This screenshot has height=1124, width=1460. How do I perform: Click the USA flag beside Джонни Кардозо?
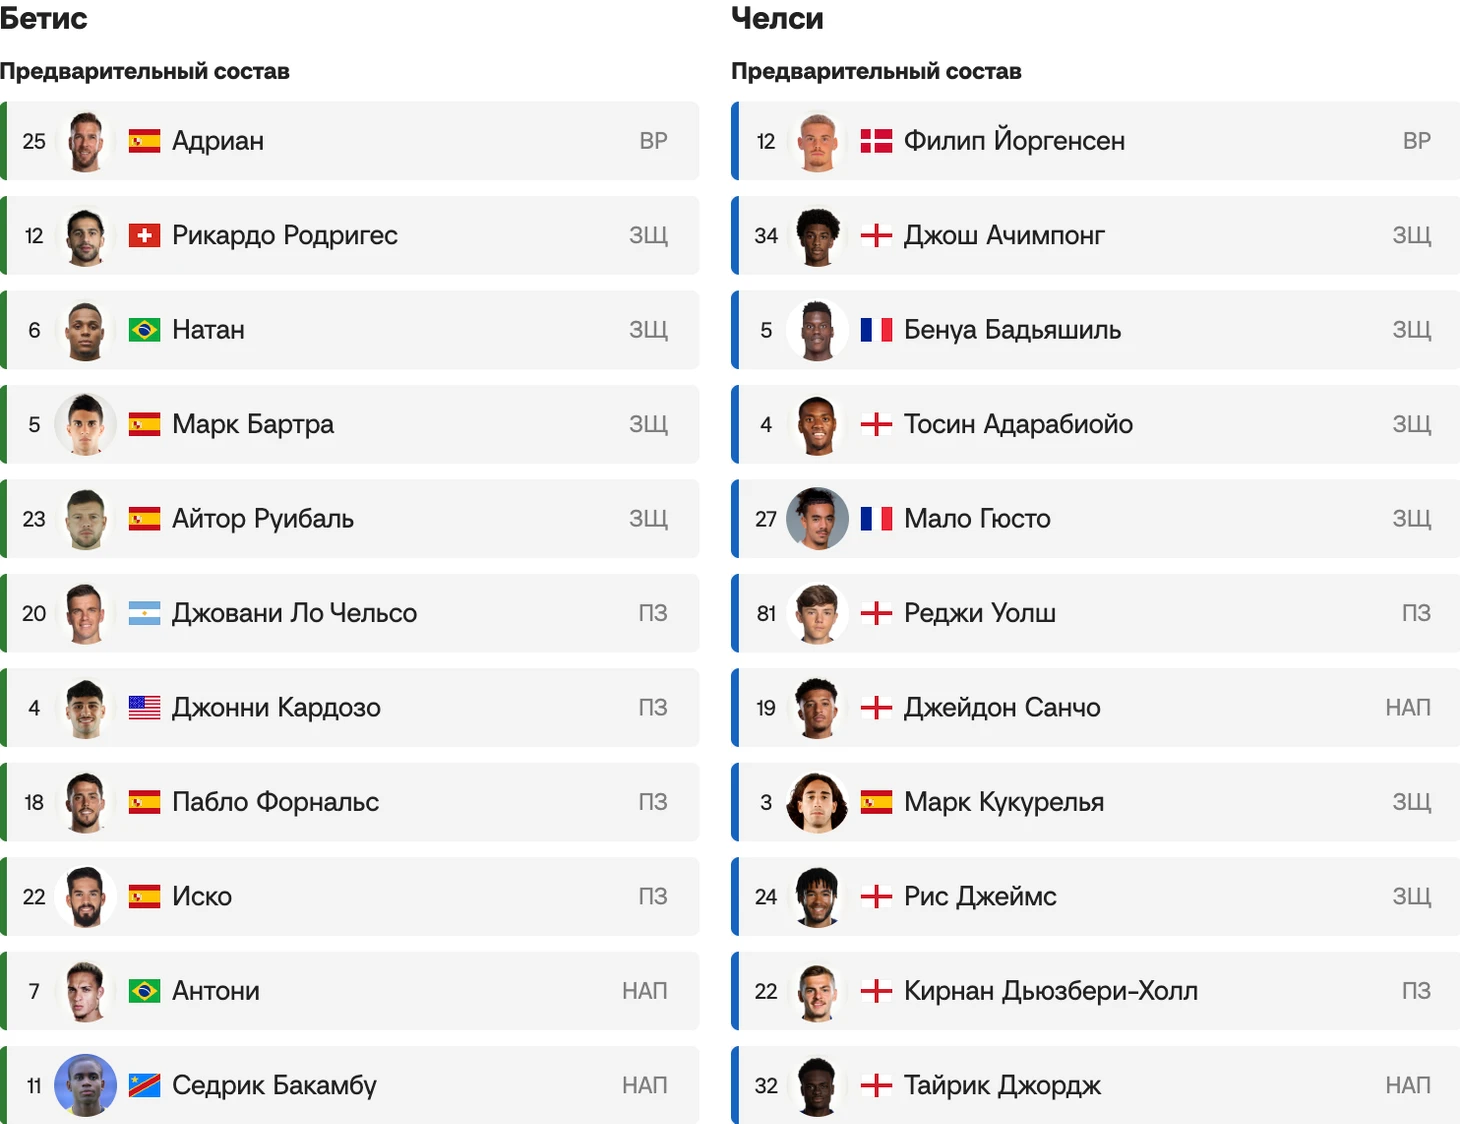(x=144, y=708)
